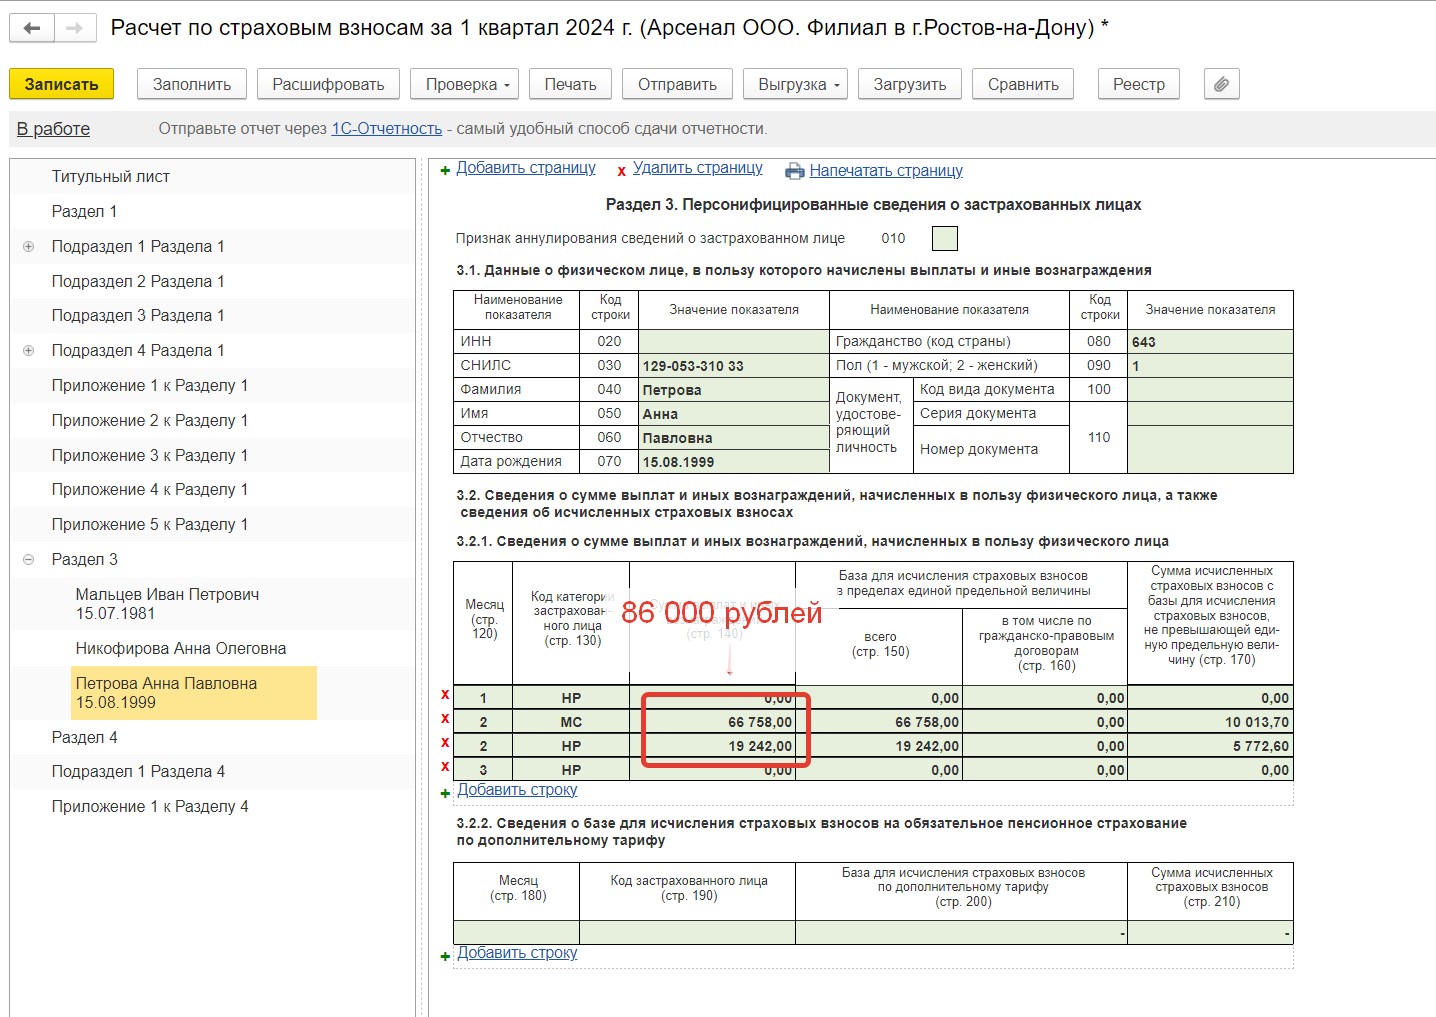This screenshot has width=1436, height=1017.
Task: Click the Реестр button
Action: 1139,84
